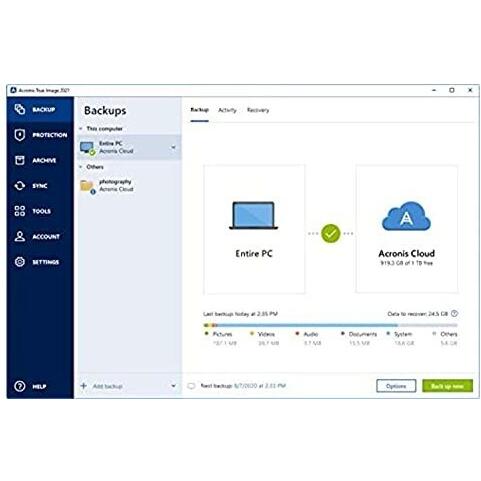Expand the Entire PC backup dropdown arrow
Screen dimensions: 481x481
coord(173,147)
